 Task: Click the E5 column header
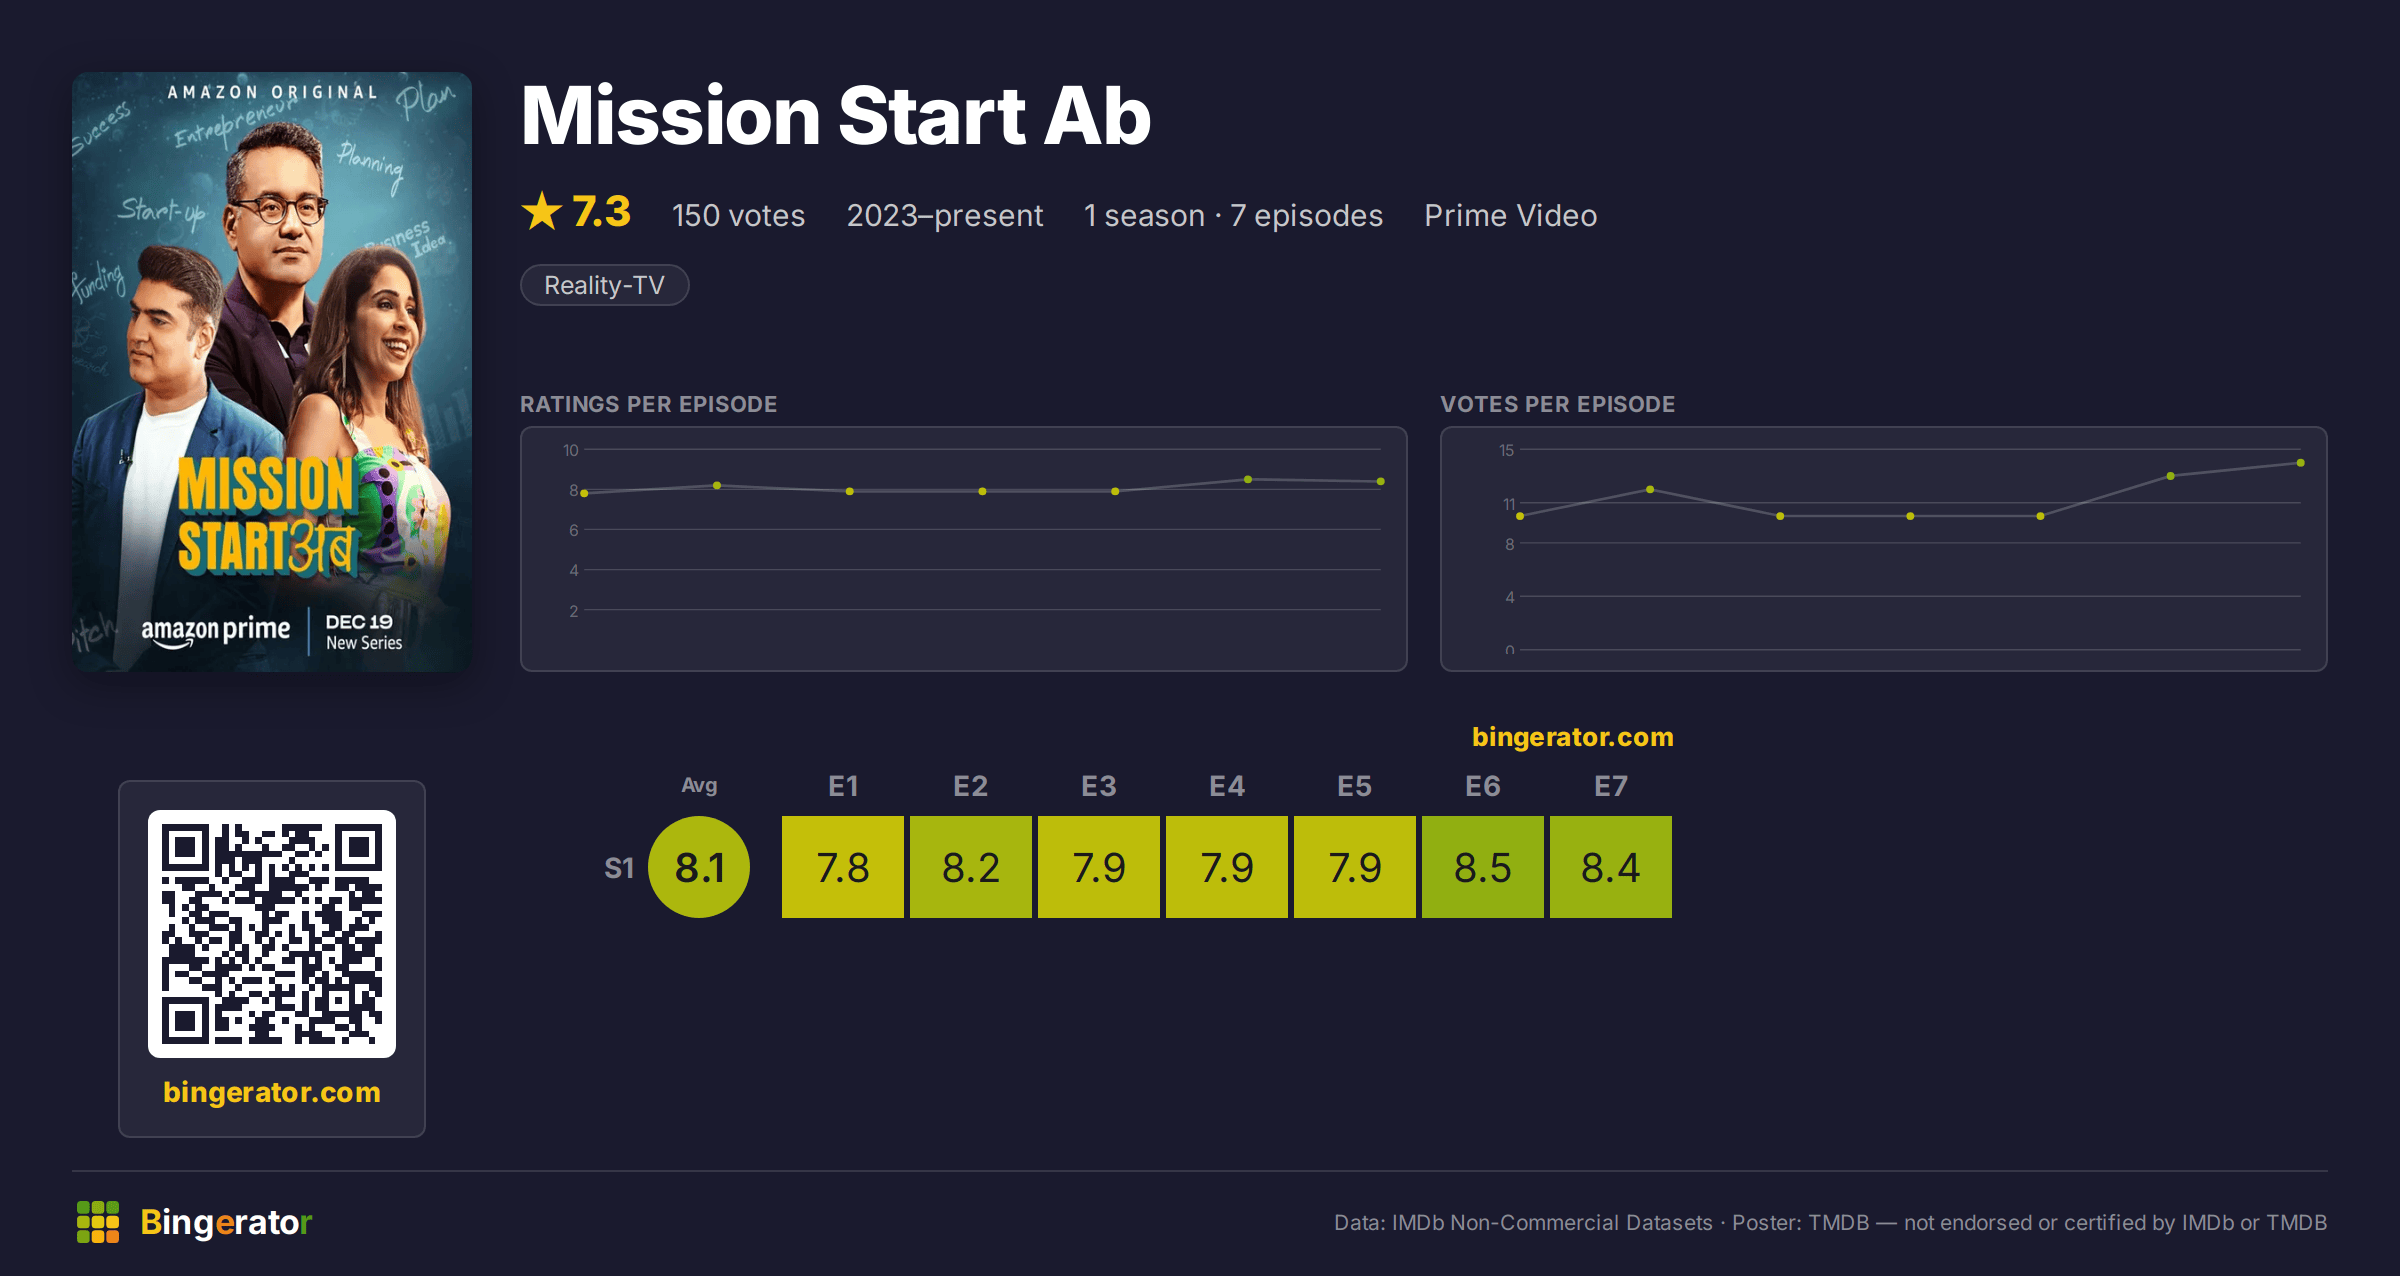point(1355,786)
